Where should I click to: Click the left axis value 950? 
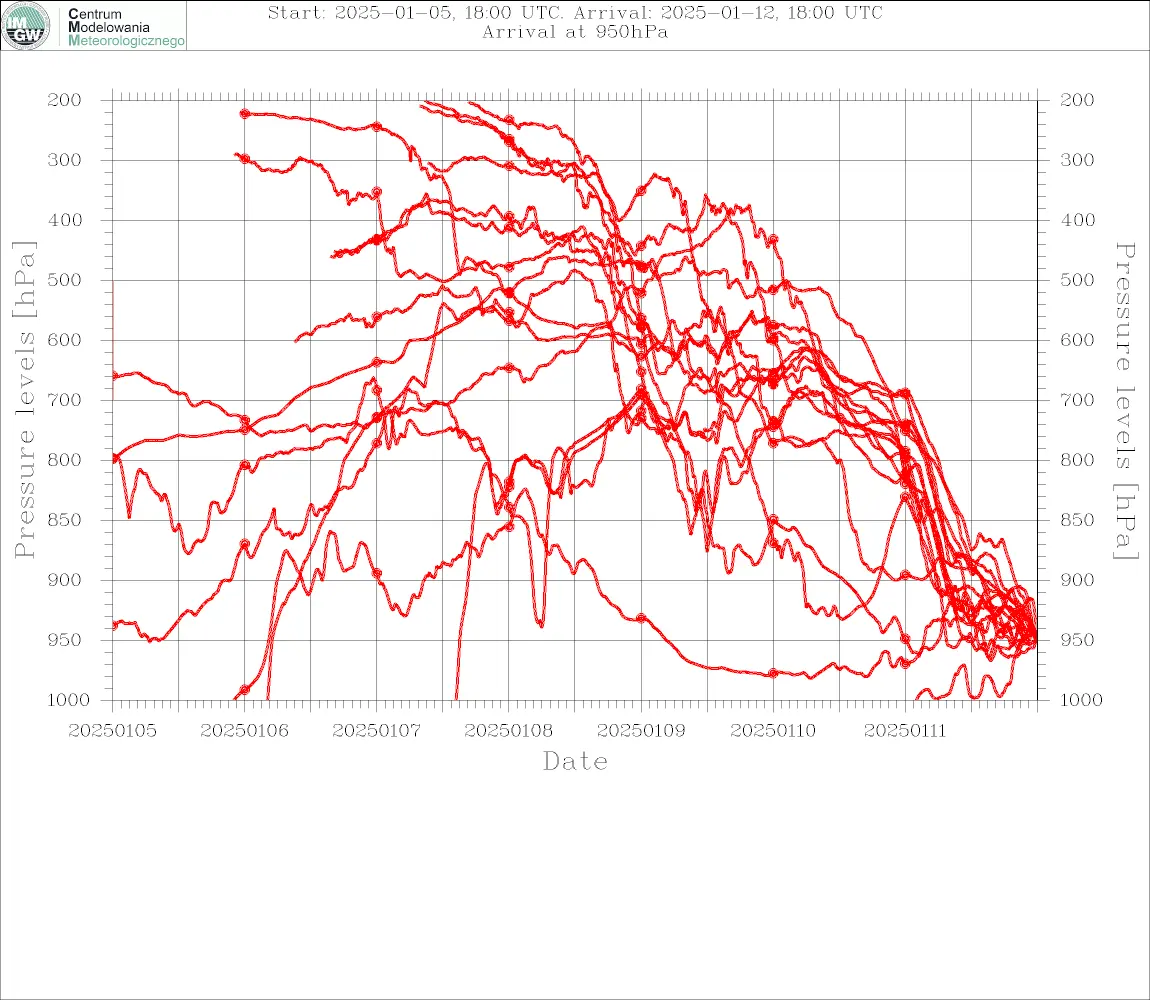(65, 640)
